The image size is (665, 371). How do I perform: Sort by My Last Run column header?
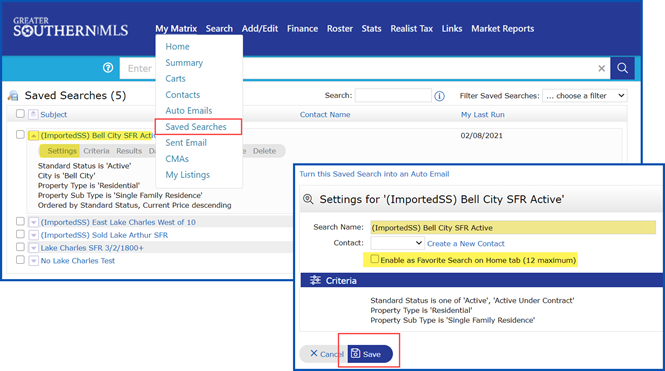click(483, 114)
